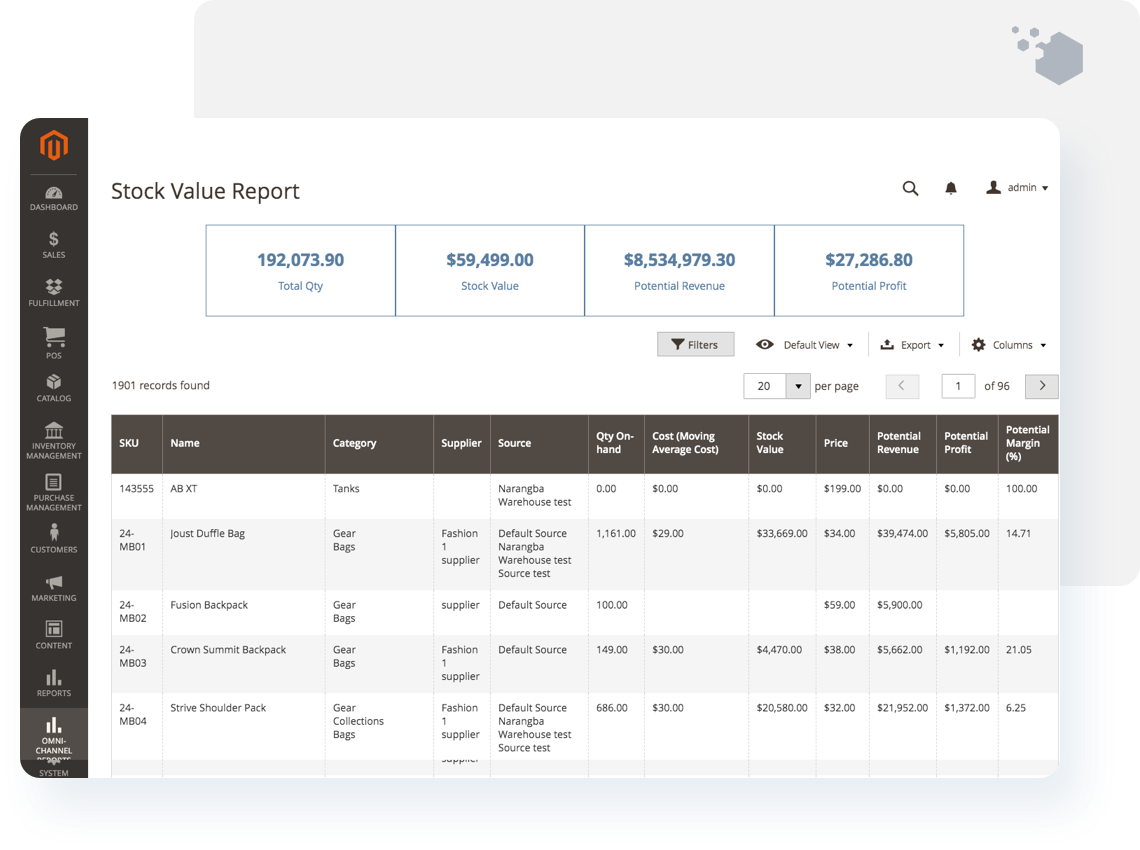The width and height of the screenshot is (1140, 850).
Task: Click the Potential Revenue summary card
Action: 679,270
